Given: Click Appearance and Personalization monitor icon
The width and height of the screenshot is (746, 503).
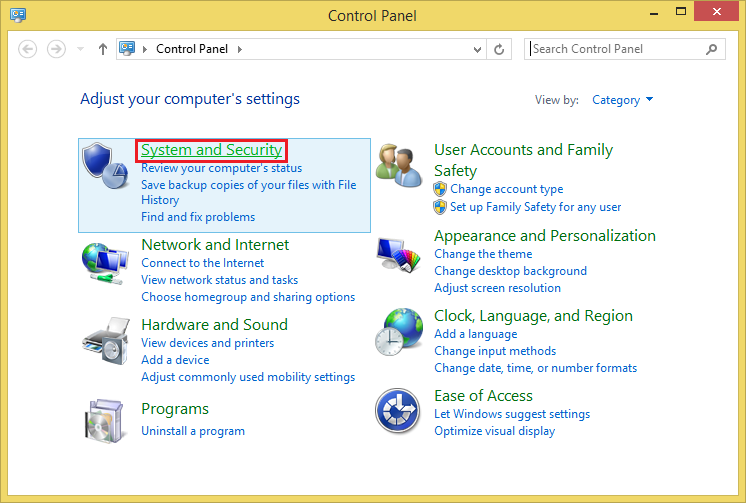Looking at the screenshot, I should pyautogui.click(x=398, y=255).
